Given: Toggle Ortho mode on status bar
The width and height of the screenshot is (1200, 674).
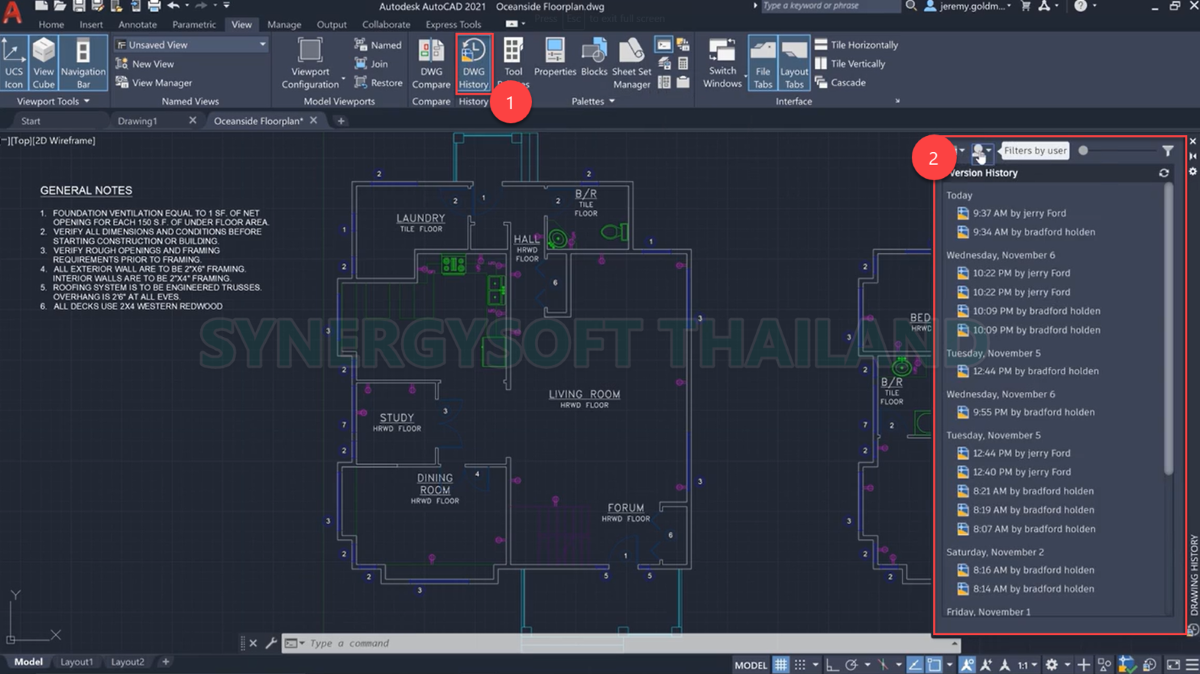Looking at the screenshot, I should pyautogui.click(x=831, y=664).
